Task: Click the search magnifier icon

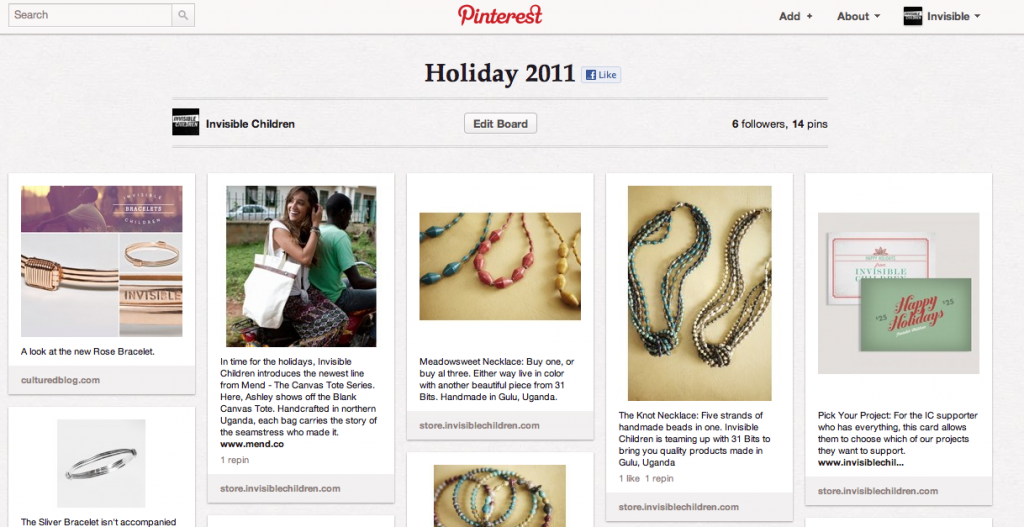Action: tap(183, 15)
